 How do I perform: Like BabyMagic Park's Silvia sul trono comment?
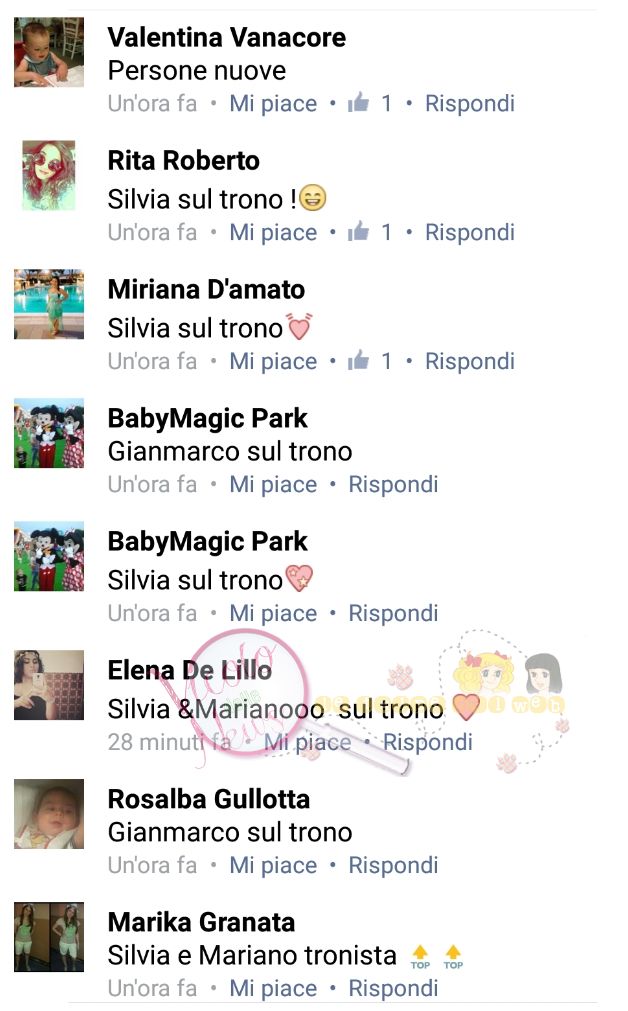273,613
